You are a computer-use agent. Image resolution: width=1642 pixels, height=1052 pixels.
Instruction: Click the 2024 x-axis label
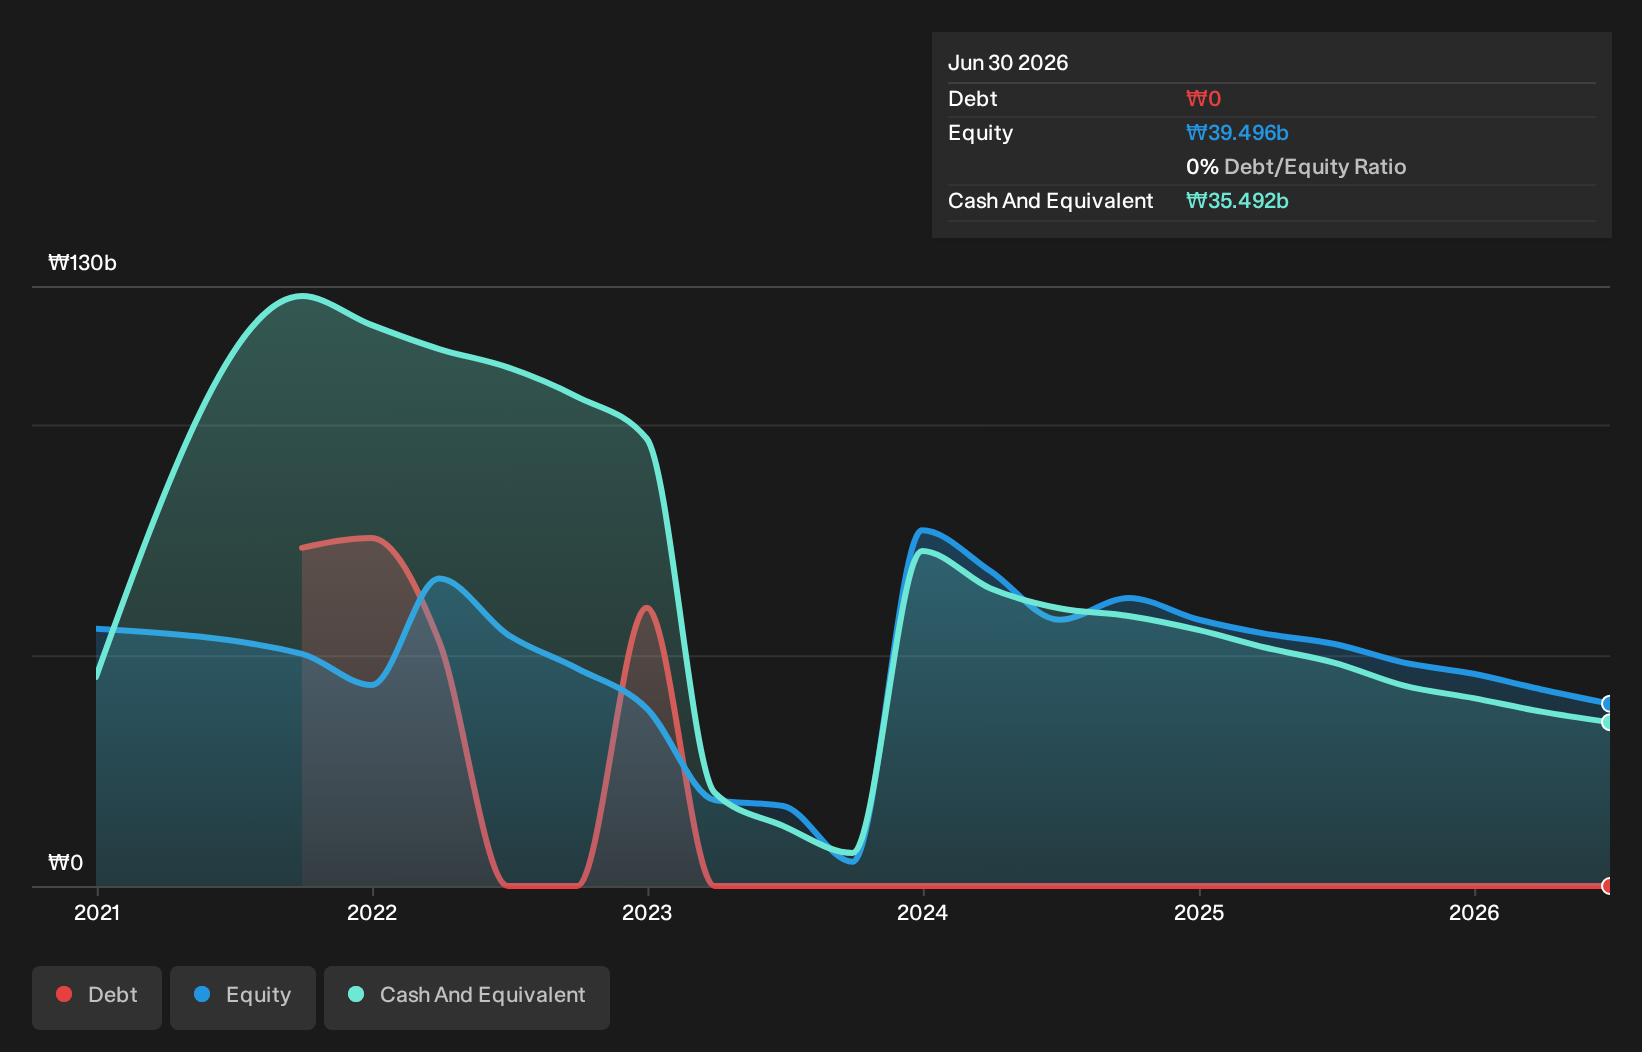coord(923,912)
